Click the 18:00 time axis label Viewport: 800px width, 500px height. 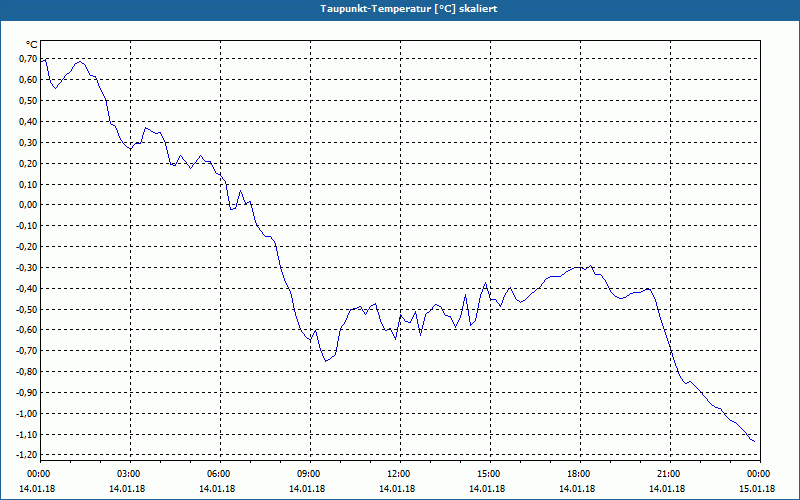point(579,474)
